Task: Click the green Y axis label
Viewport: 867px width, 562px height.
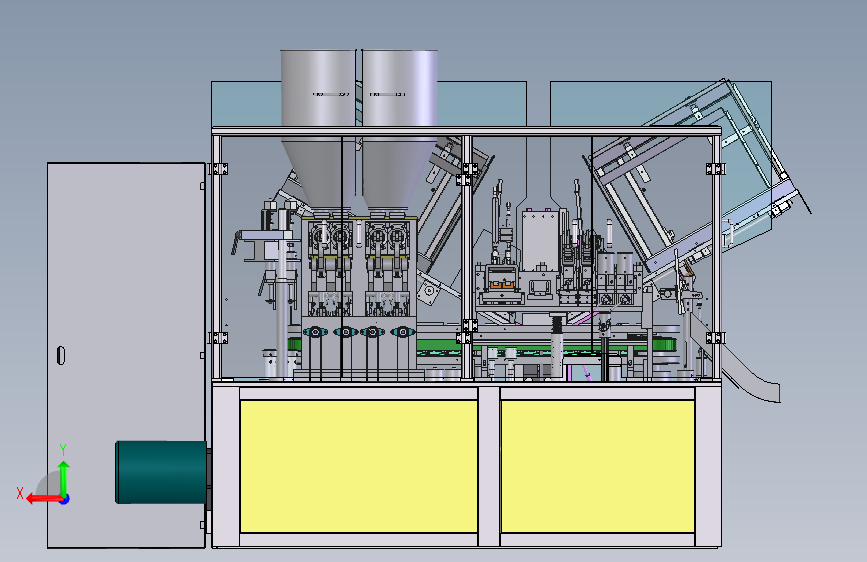Action: coord(63,450)
